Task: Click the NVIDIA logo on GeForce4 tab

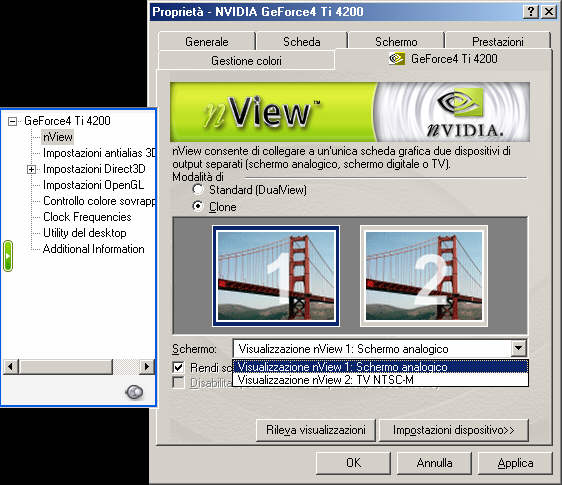Action: pos(397,59)
